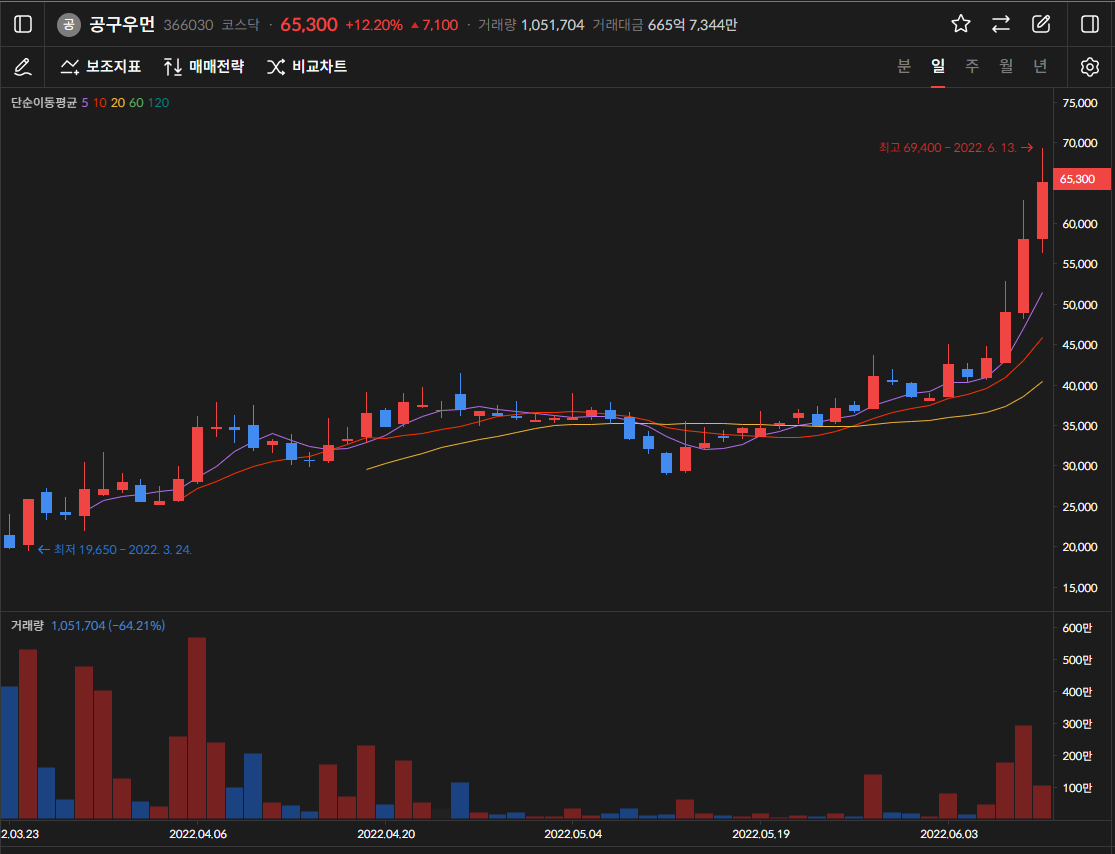Click the 공구우먼 stock name

[122, 24]
